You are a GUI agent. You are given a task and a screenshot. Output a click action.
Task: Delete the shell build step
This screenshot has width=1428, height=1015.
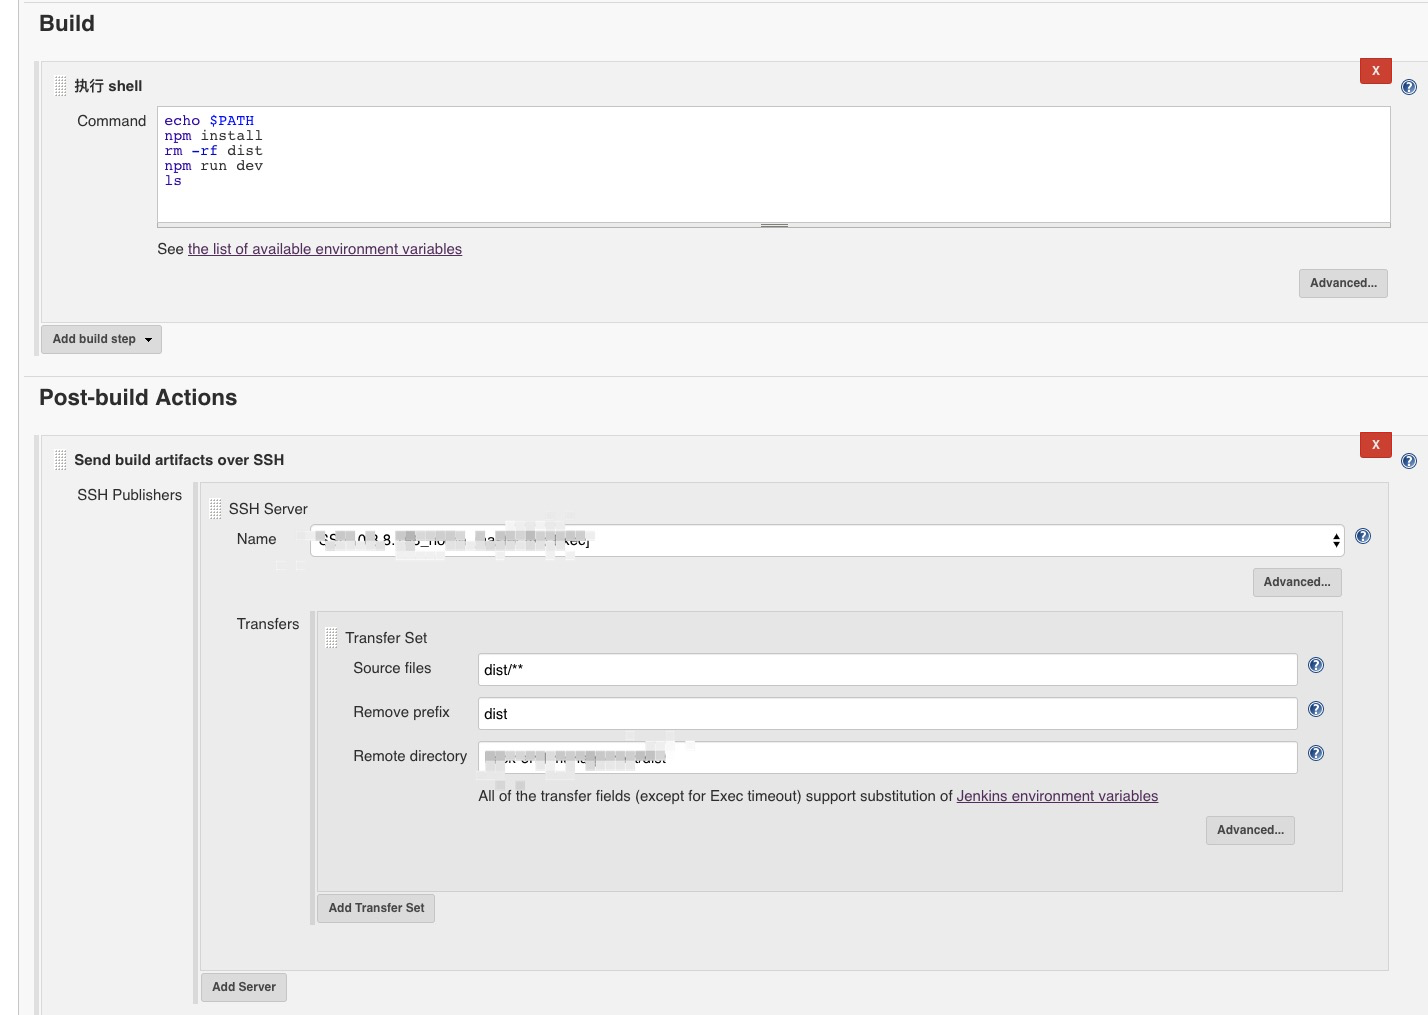[x=1375, y=71]
